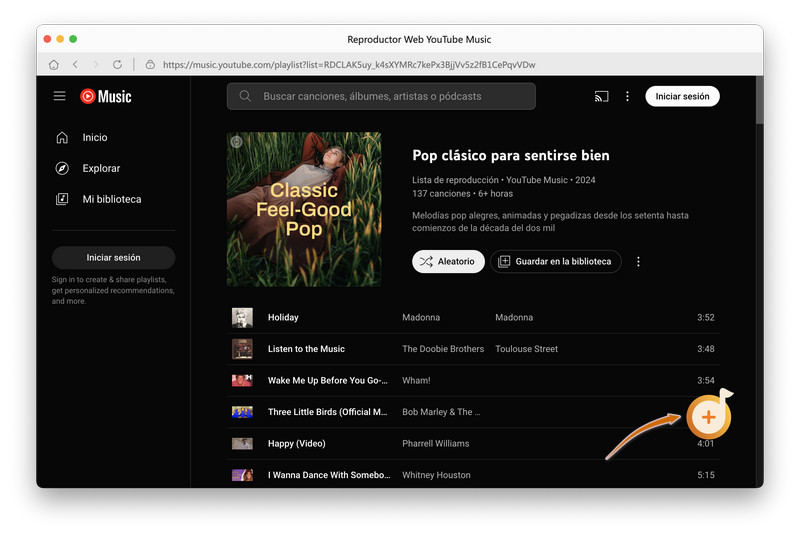Click I Wanna Dance With Somebody thumbnail
This screenshot has width=800, height=536.
242,475
